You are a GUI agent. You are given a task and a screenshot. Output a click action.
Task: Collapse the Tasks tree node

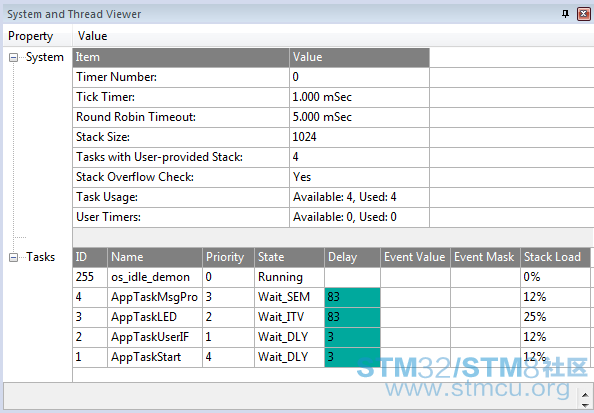point(13,258)
